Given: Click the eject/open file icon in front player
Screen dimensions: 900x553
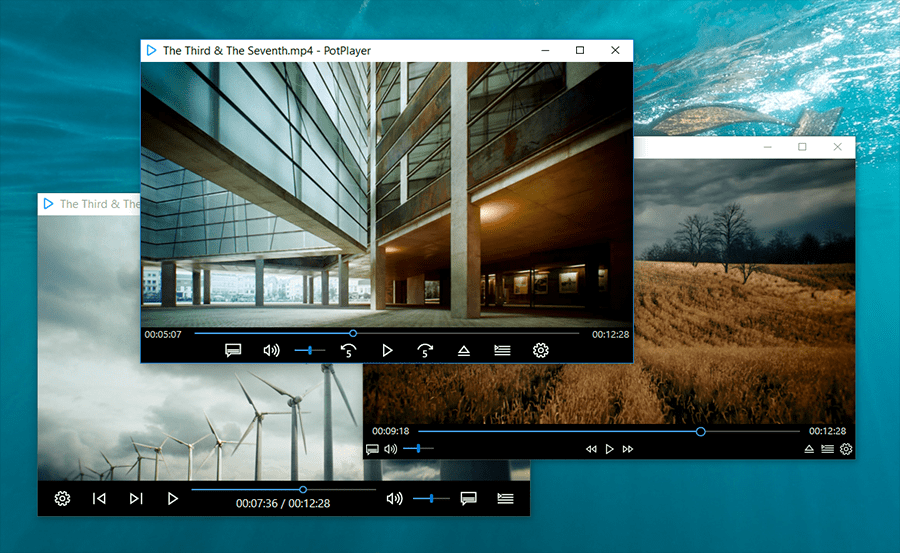Looking at the screenshot, I should coord(463,350).
